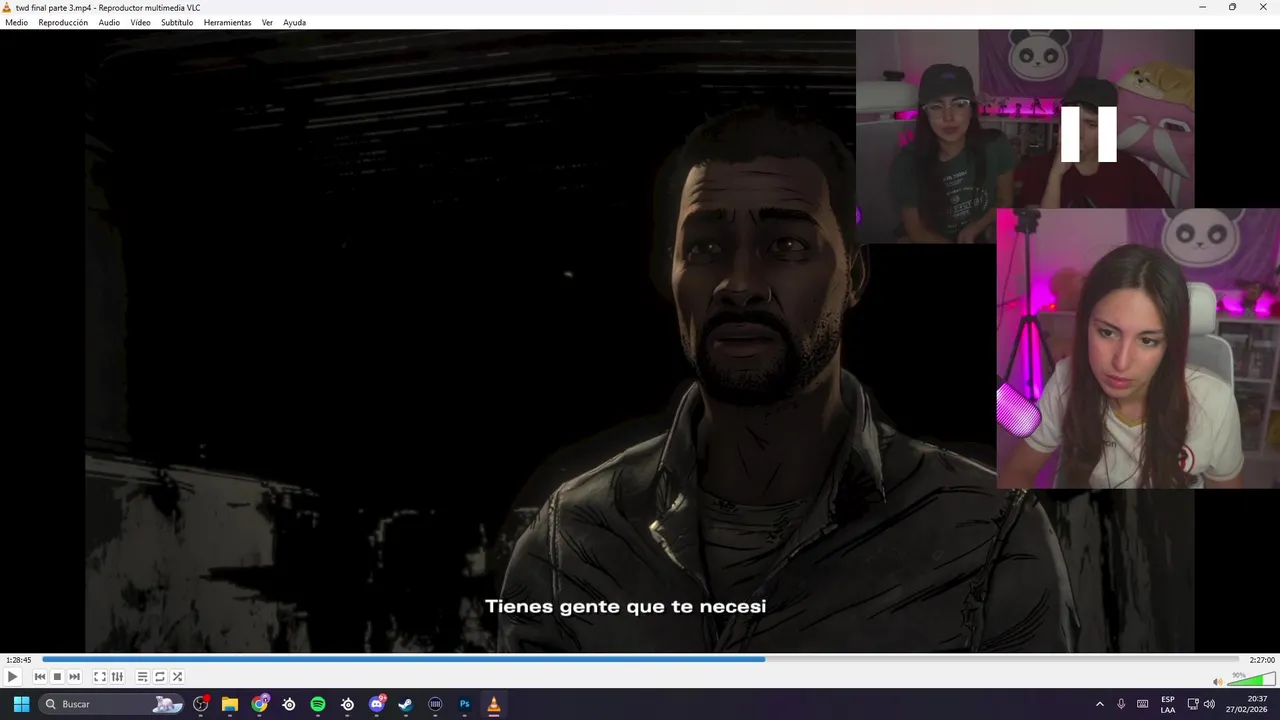1280x720 pixels.
Task: Click the paused video area
Action: click(640, 340)
